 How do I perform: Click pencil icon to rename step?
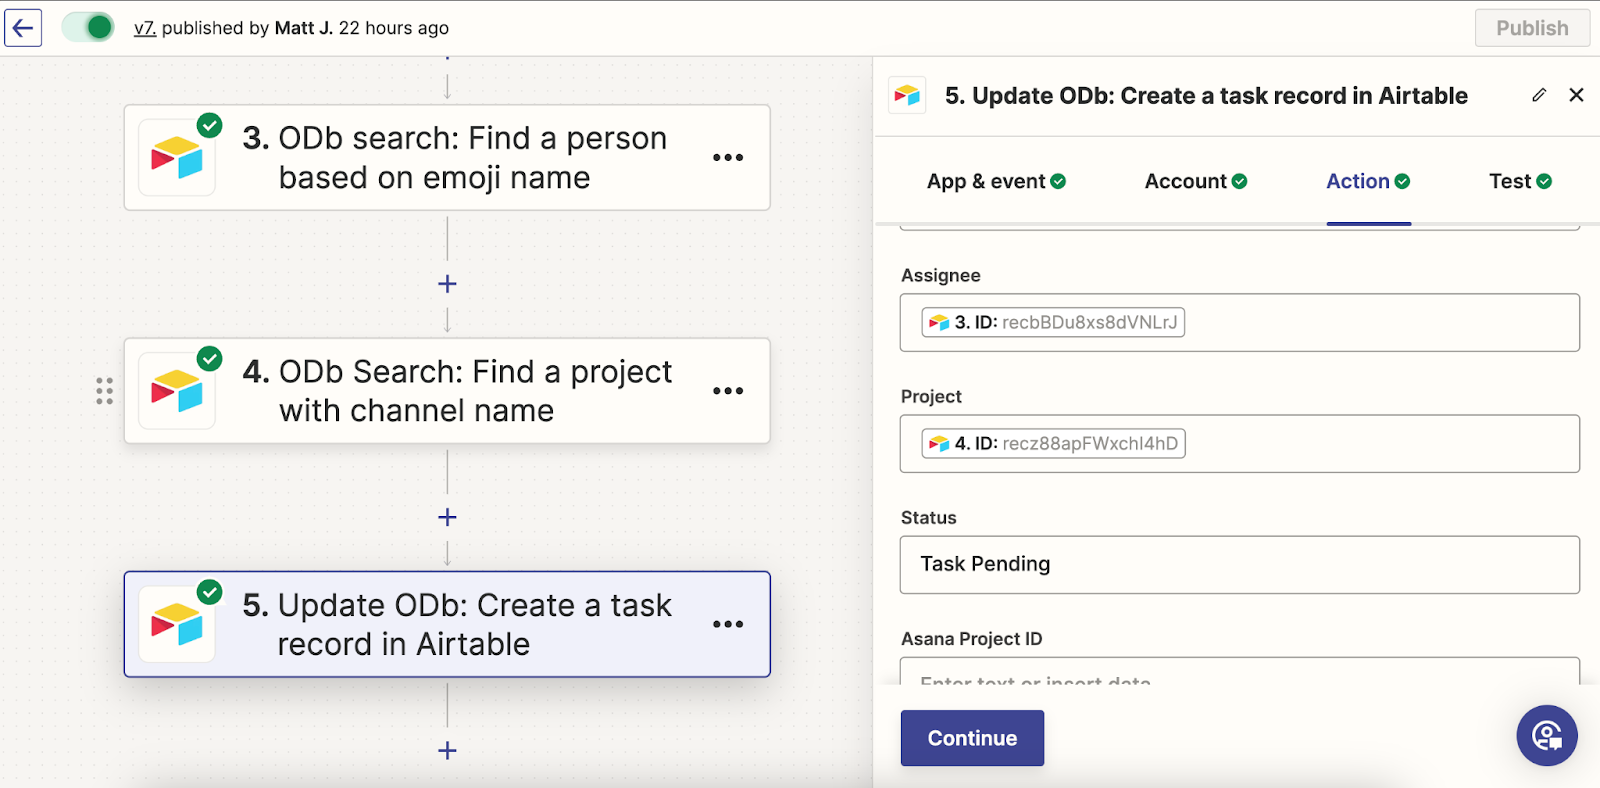(x=1539, y=95)
